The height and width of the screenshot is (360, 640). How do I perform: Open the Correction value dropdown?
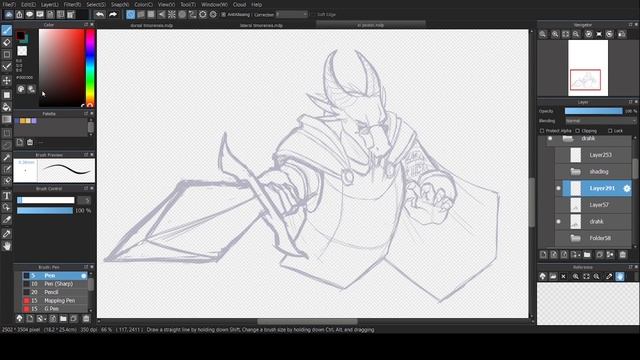292,14
